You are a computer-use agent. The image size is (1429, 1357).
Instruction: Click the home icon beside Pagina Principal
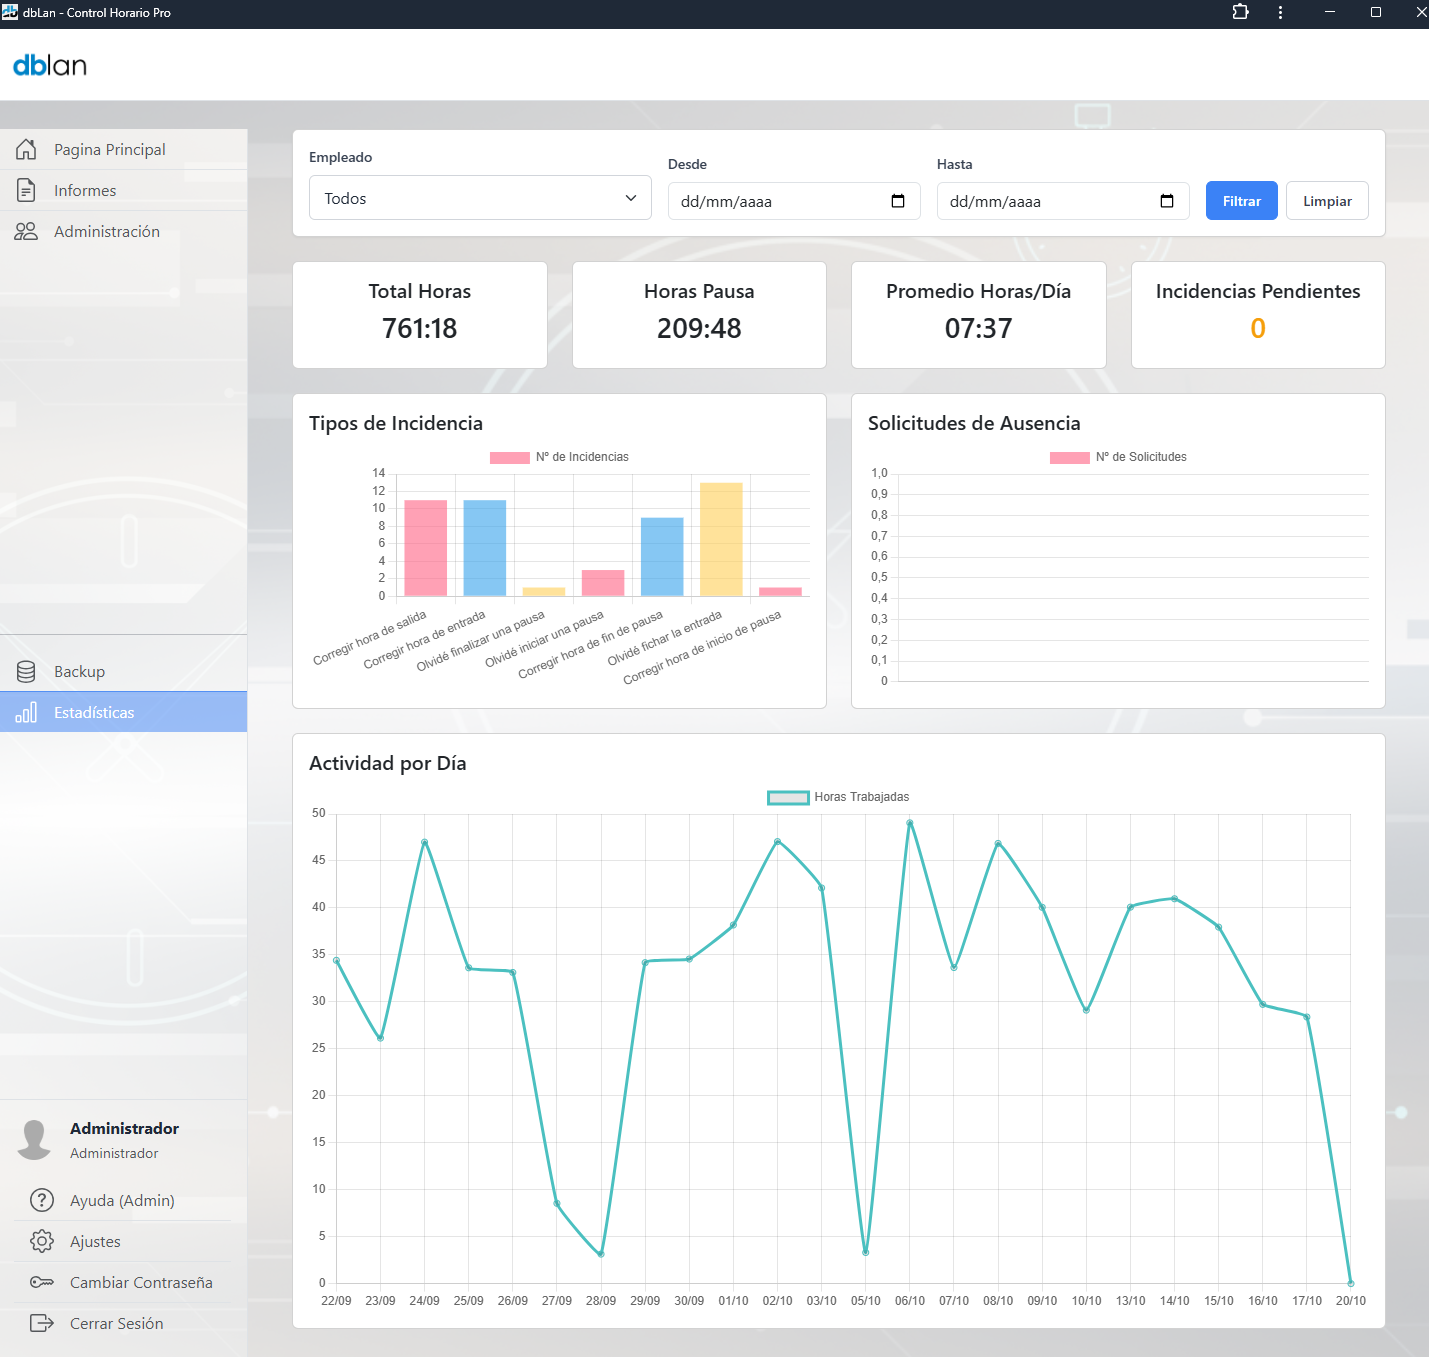pos(26,150)
